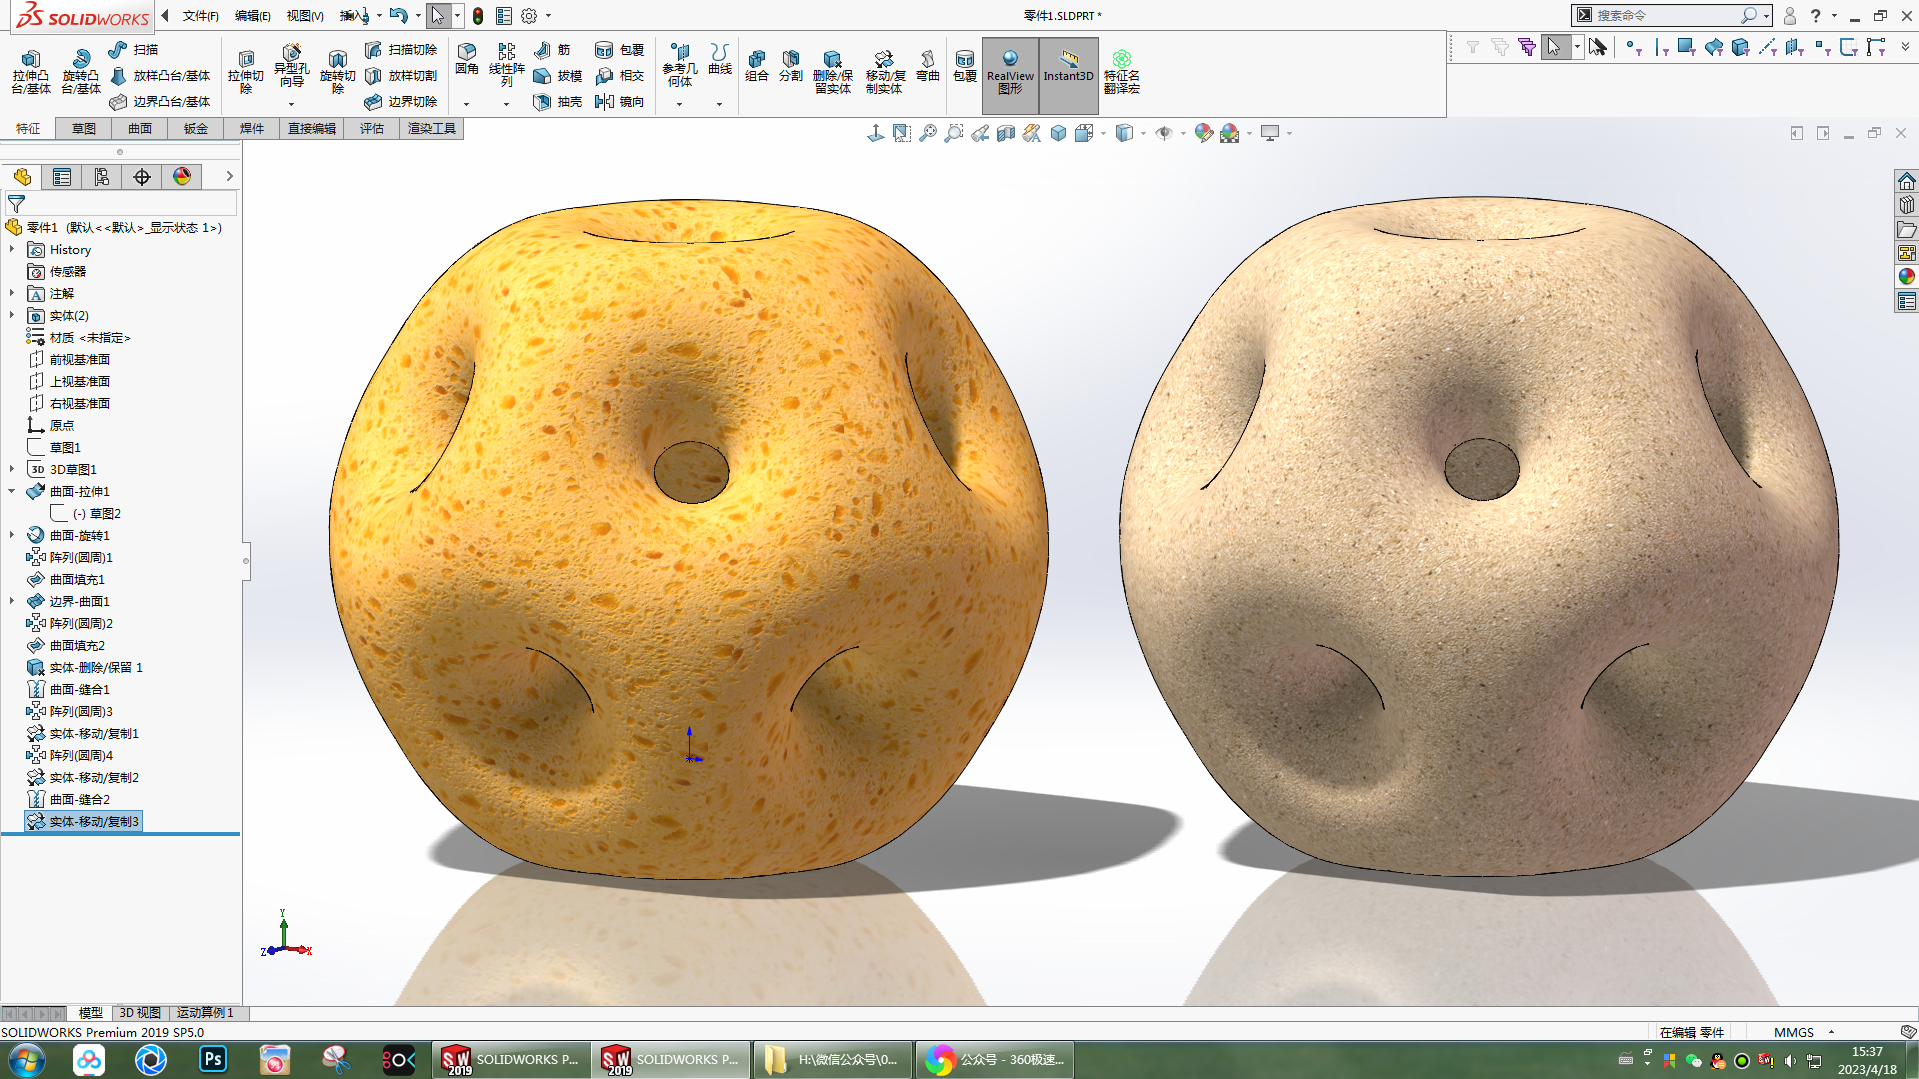Open the DisplayManager color ball tab
Viewport: 1919px width, 1079px height.
[x=182, y=177]
